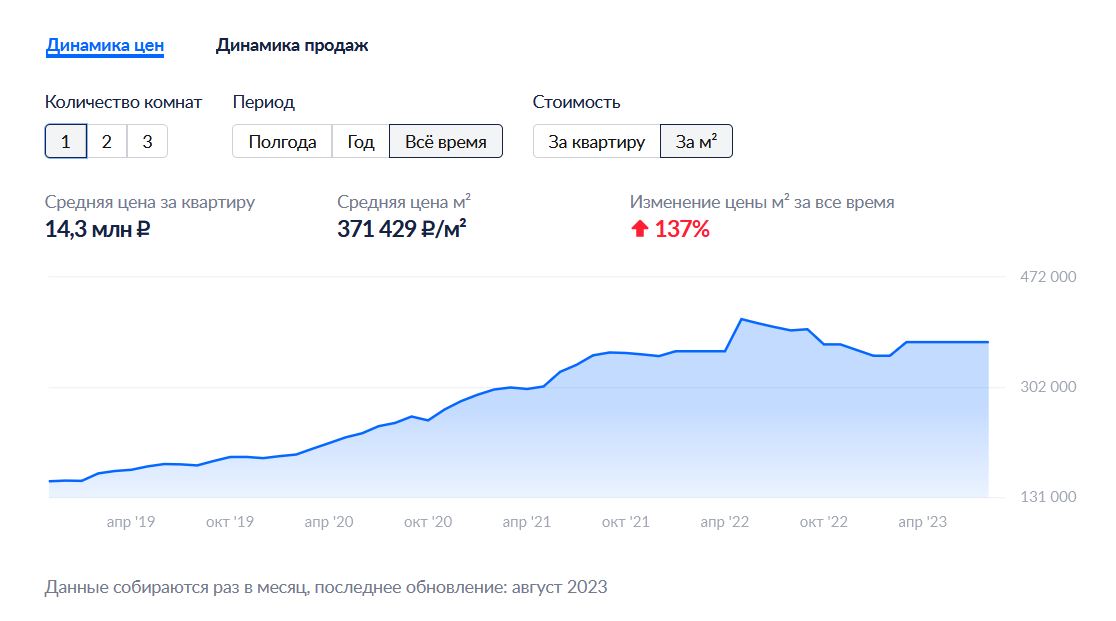Switch to the Динамика продаж tab
The height and width of the screenshot is (621, 1116).
click(292, 46)
